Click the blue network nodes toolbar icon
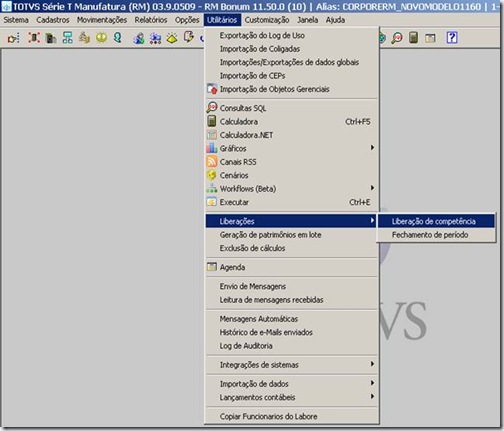This screenshot has width=504, height=431. coord(155,38)
